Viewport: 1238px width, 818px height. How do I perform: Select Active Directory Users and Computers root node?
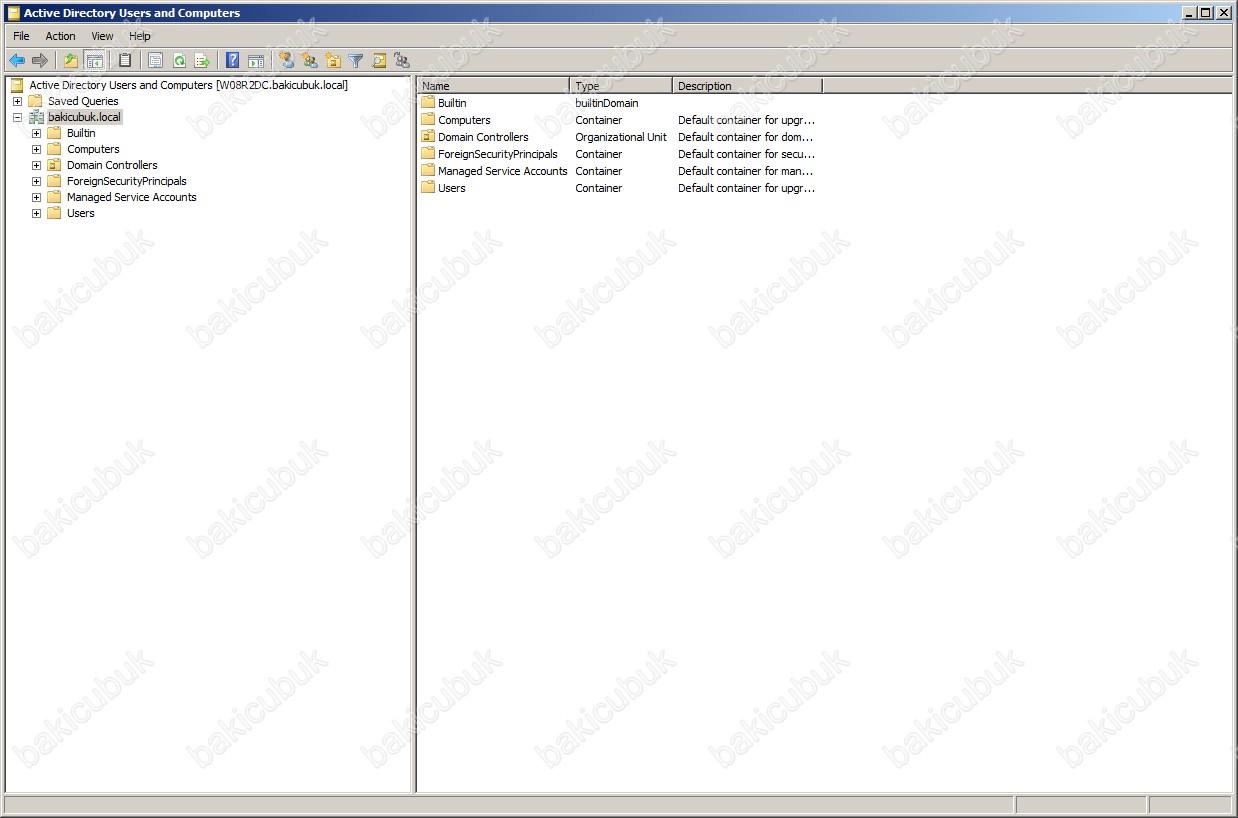point(189,85)
